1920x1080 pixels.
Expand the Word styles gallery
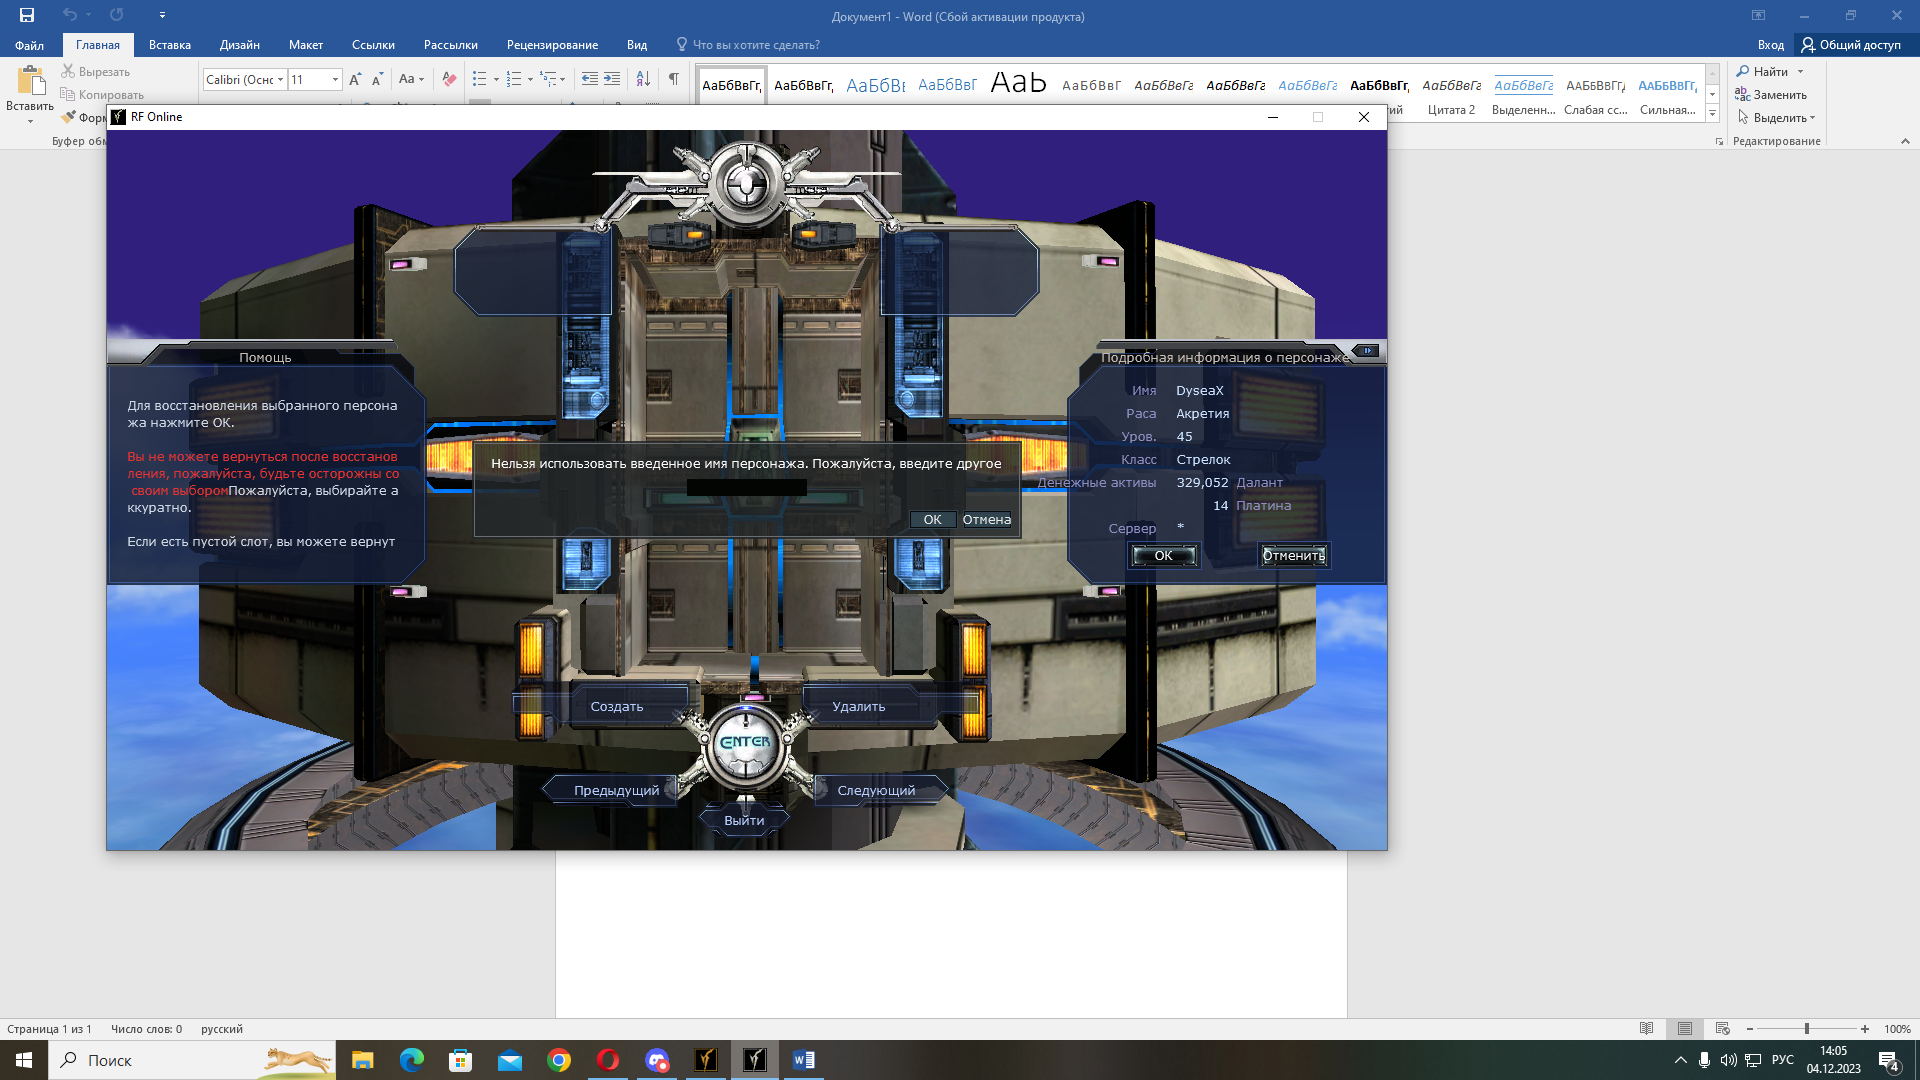pos(1712,114)
